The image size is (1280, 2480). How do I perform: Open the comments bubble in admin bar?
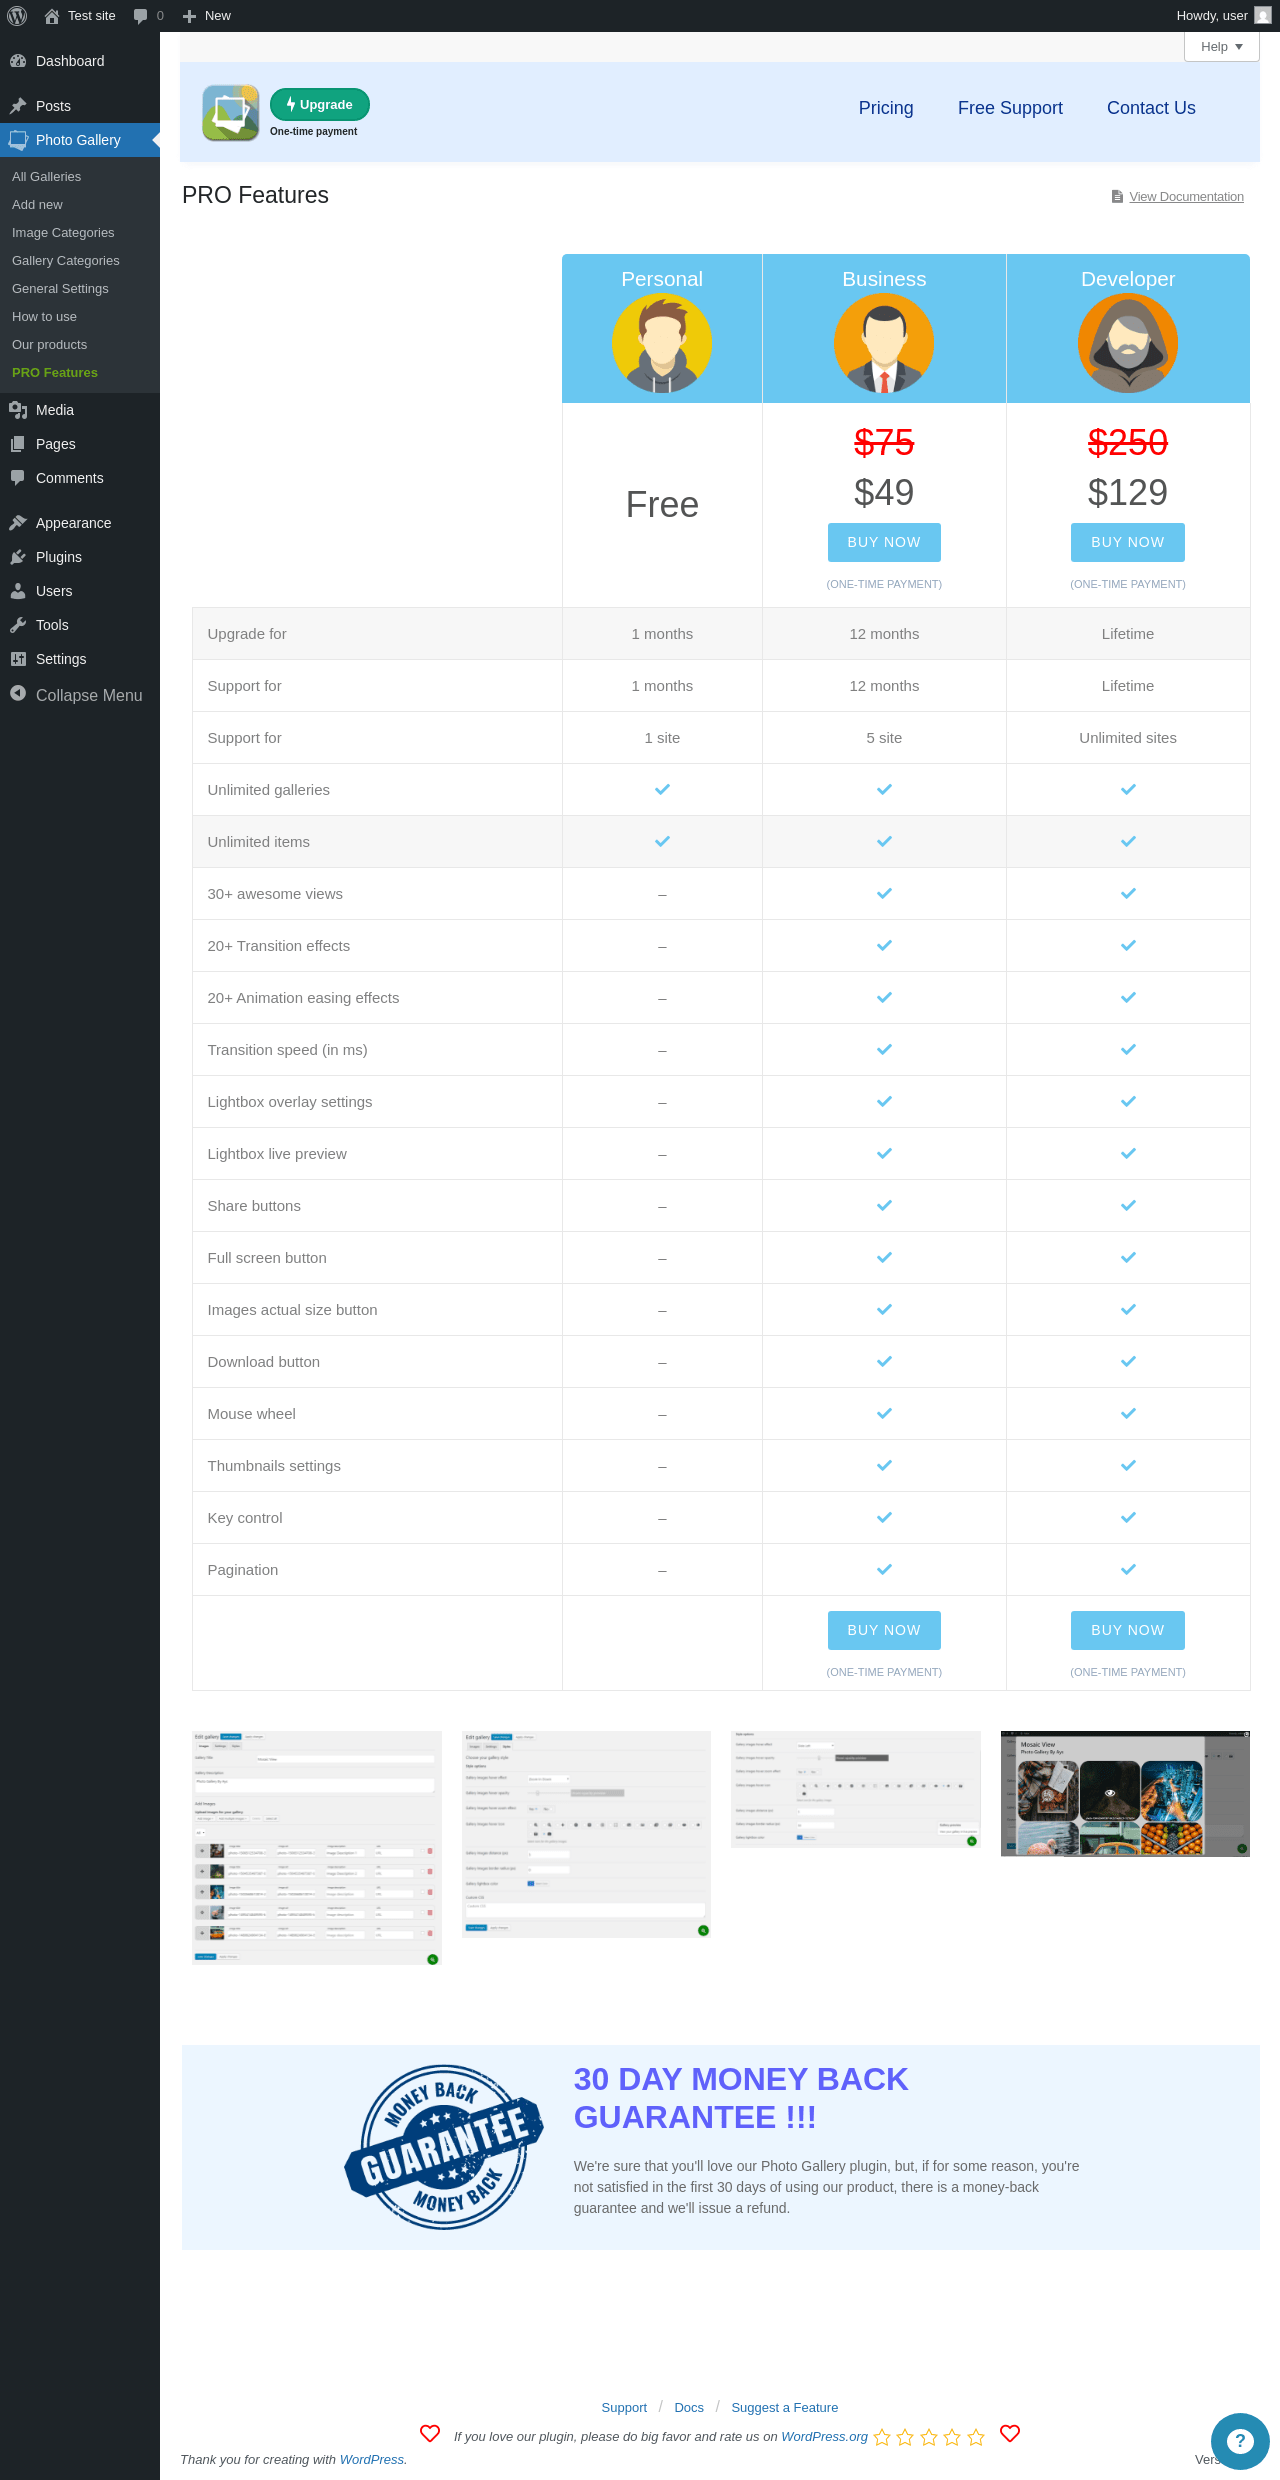[x=148, y=16]
